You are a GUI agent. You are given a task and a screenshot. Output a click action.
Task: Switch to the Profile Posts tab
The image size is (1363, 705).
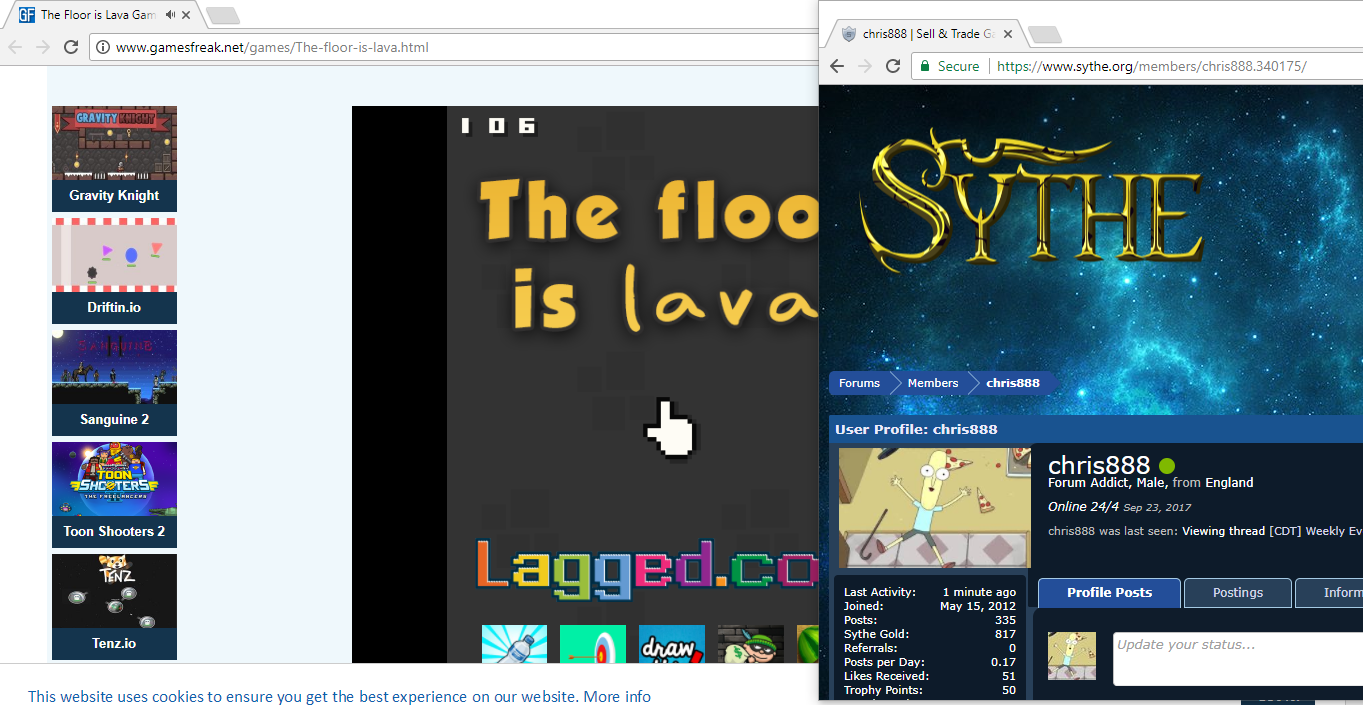click(1109, 593)
